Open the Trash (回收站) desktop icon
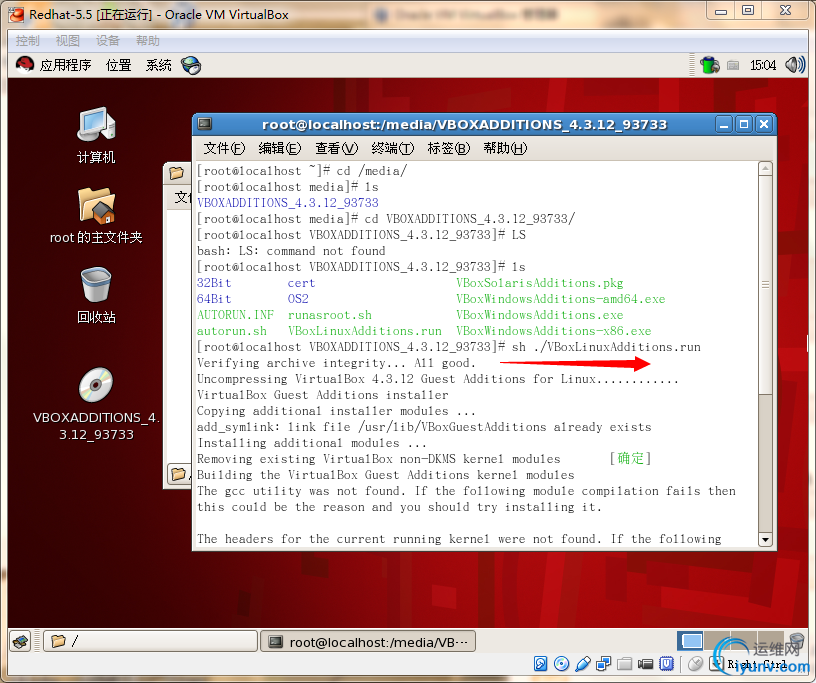Screen dimensions: 816x683 pyautogui.click(x=96, y=285)
